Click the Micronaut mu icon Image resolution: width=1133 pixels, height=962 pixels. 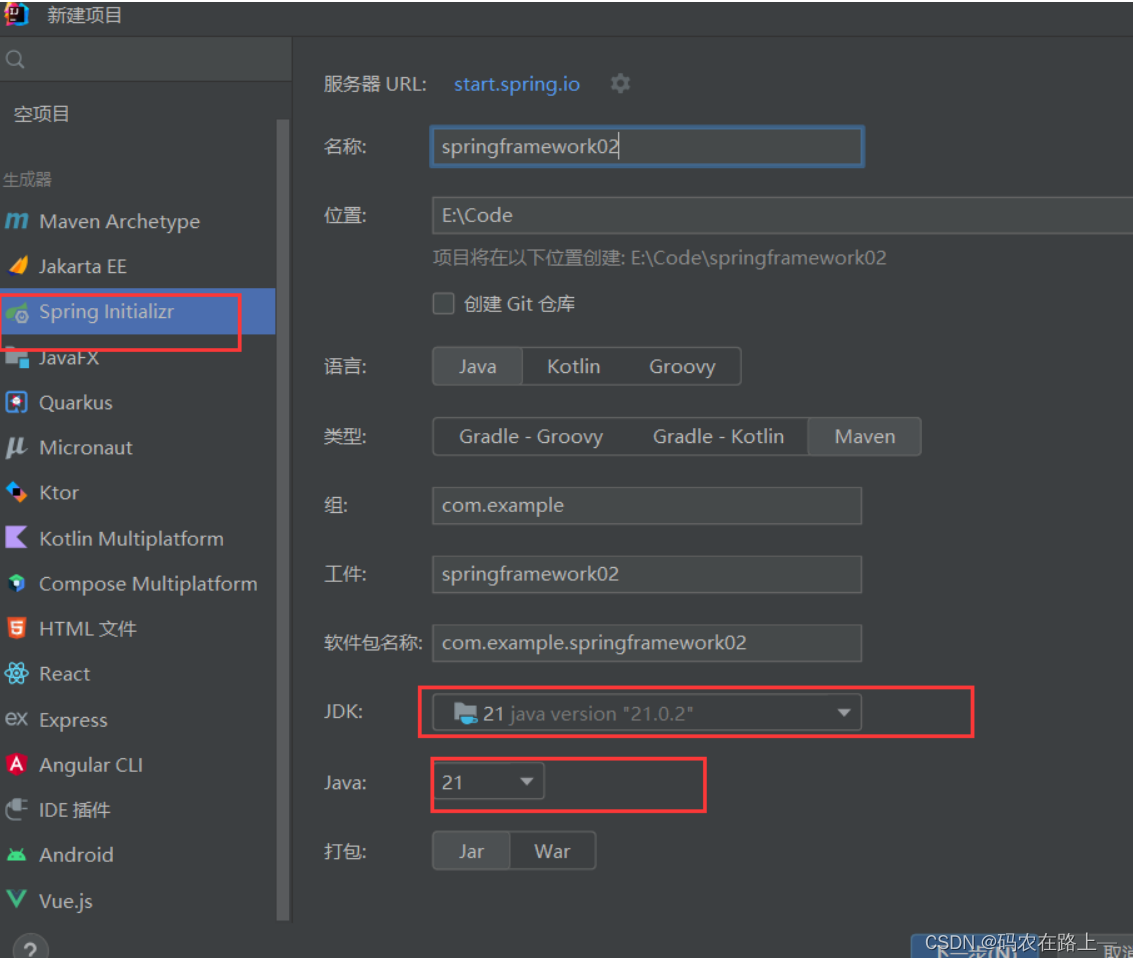16,447
